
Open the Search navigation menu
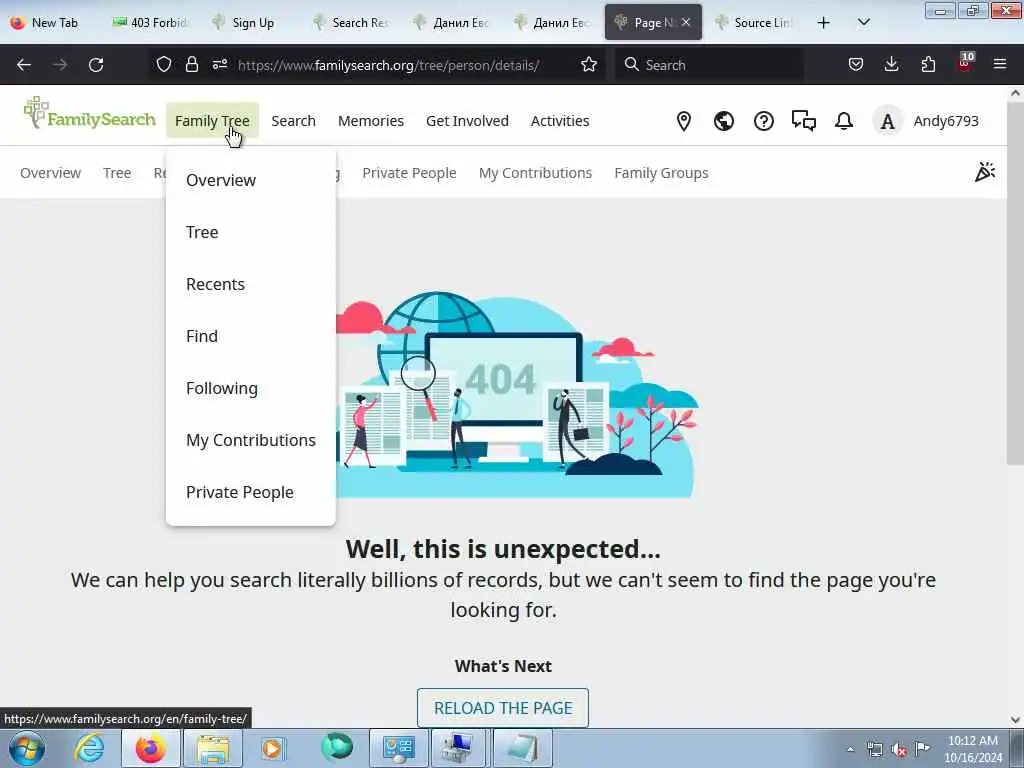[x=293, y=121]
